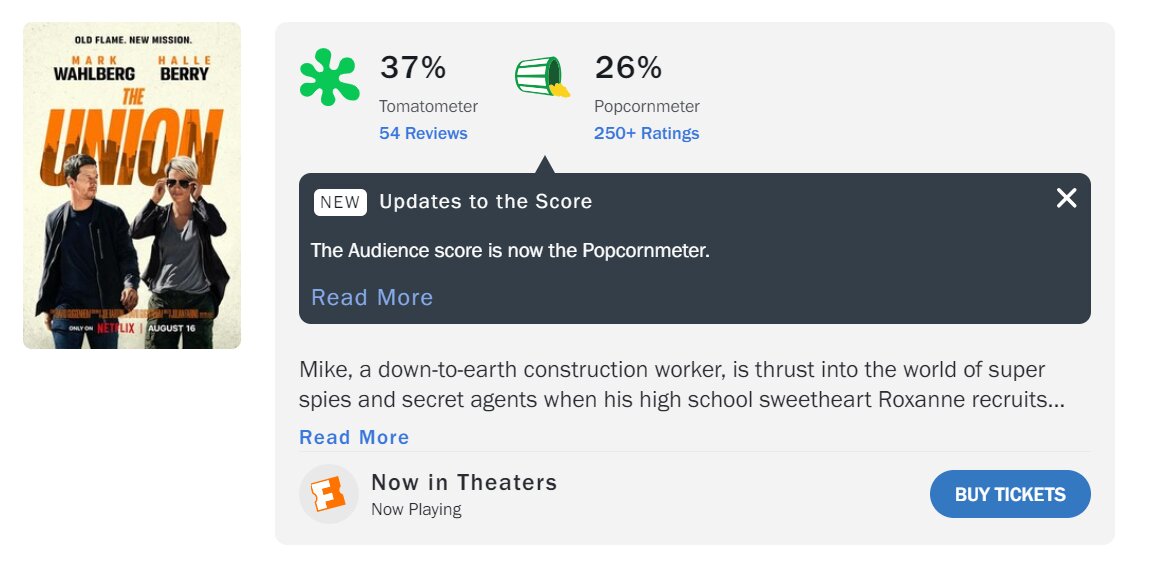
Task: Click the 26% Popcornmeter score
Action: coord(628,68)
